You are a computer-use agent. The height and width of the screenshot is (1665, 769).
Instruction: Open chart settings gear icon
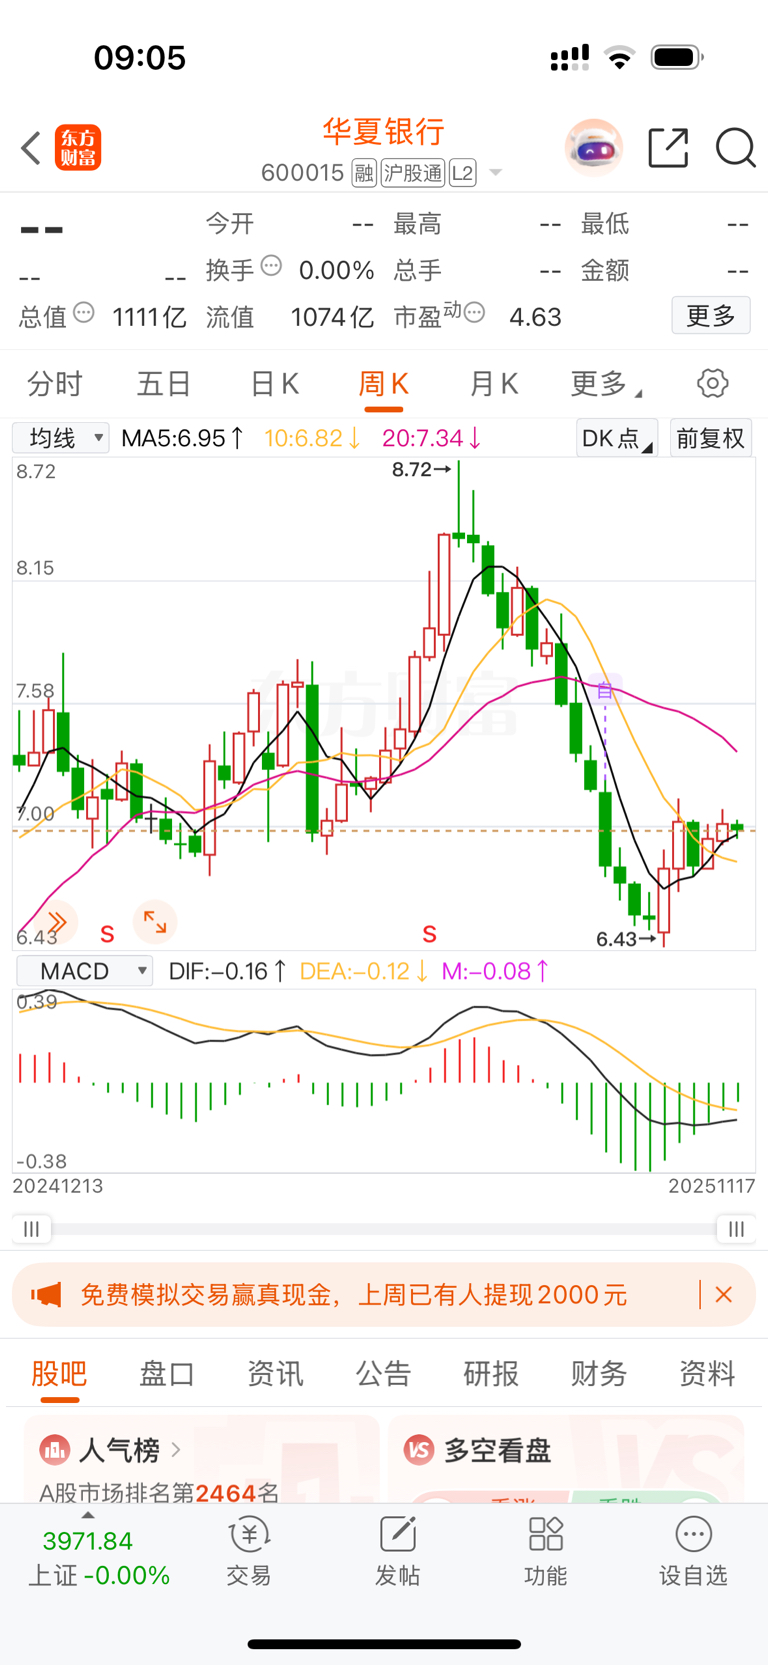pyautogui.click(x=712, y=383)
